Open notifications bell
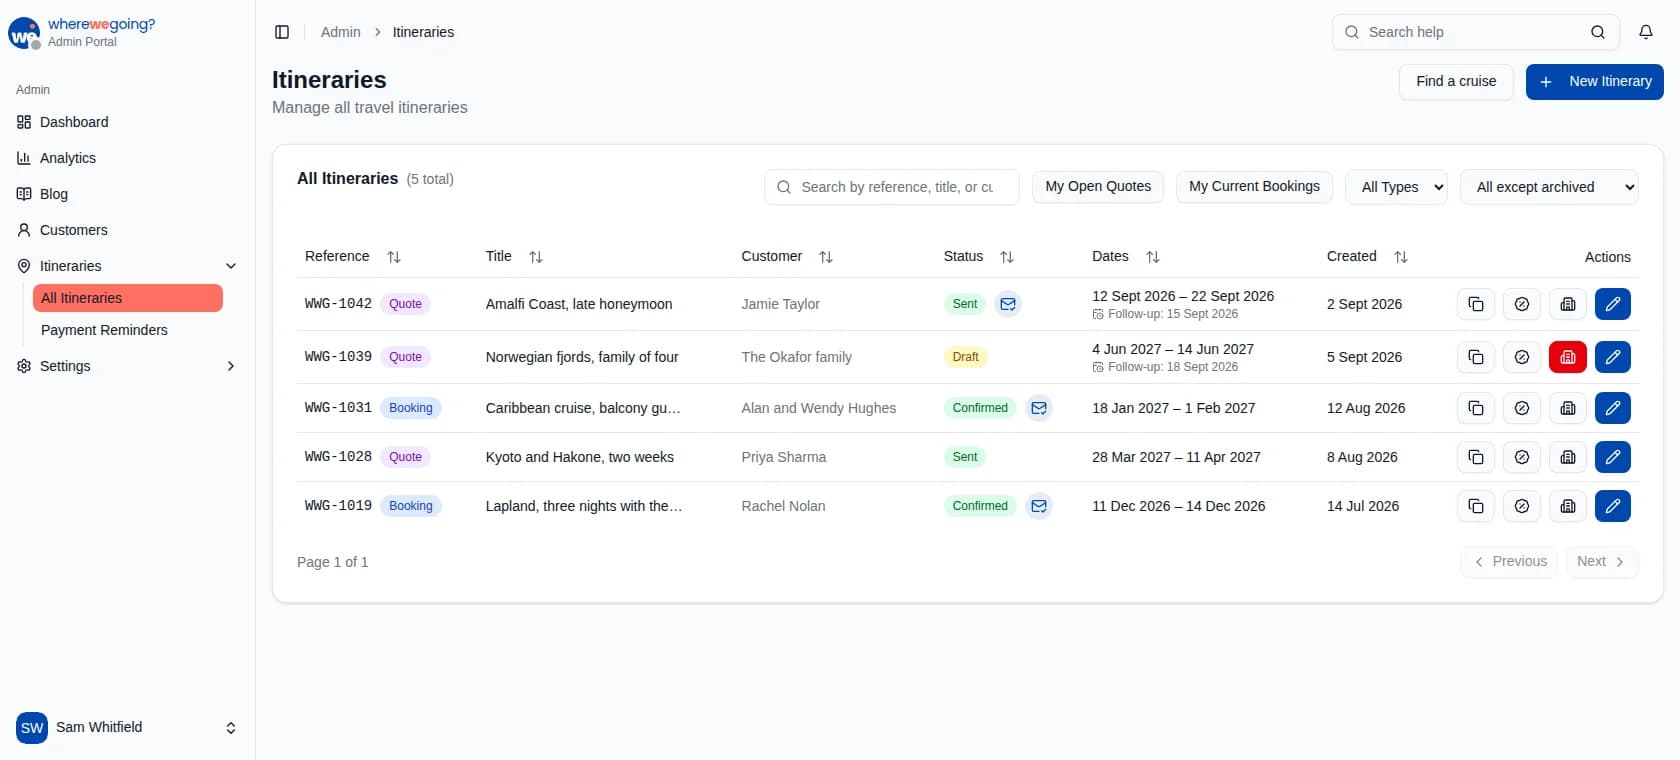Image resolution: width=1680 pixels, height=760 pixels. (1646, 32)
